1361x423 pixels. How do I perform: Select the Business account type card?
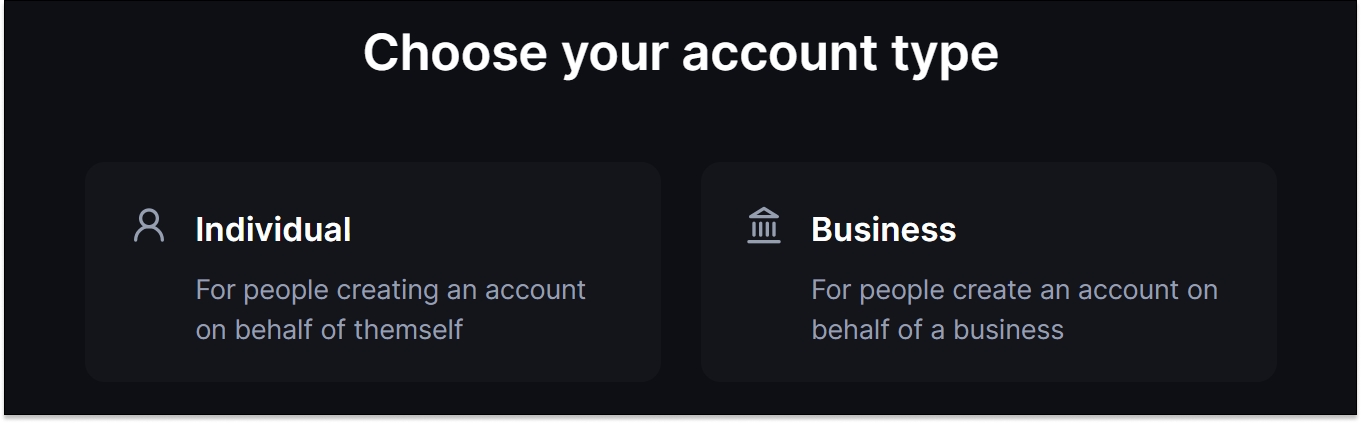[x=988, y=272]
